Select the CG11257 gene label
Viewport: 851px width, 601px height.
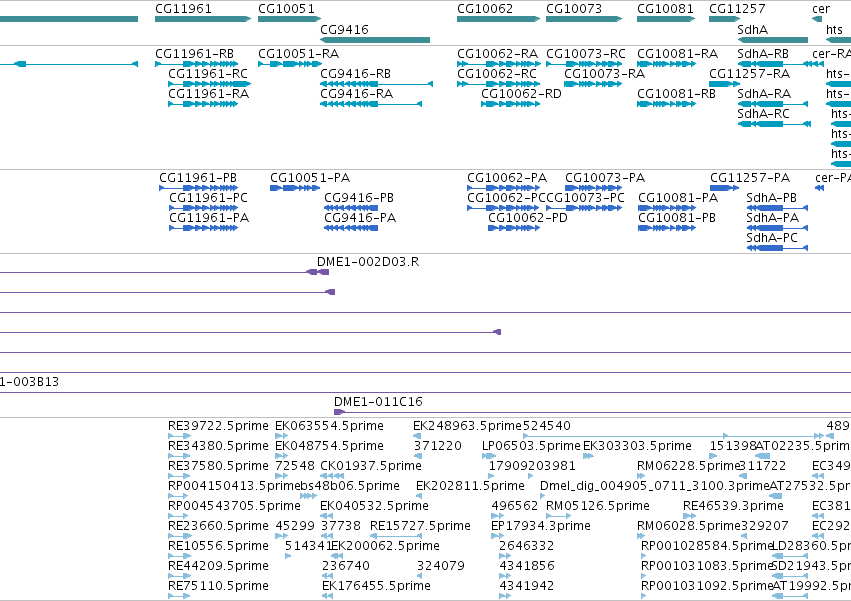[737, 9]
